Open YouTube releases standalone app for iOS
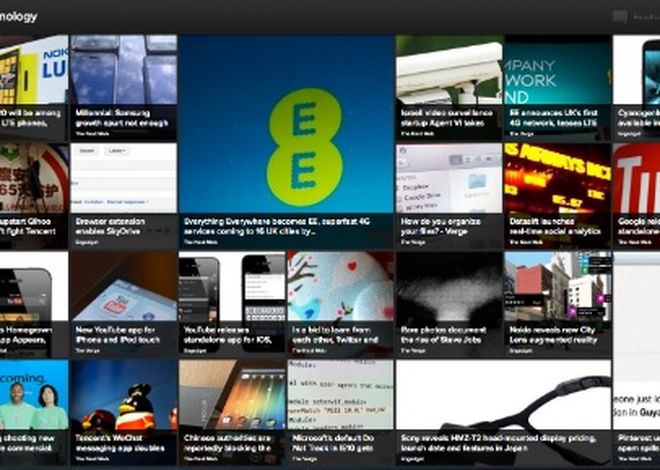Screen dimensions: 660x470 232,304
